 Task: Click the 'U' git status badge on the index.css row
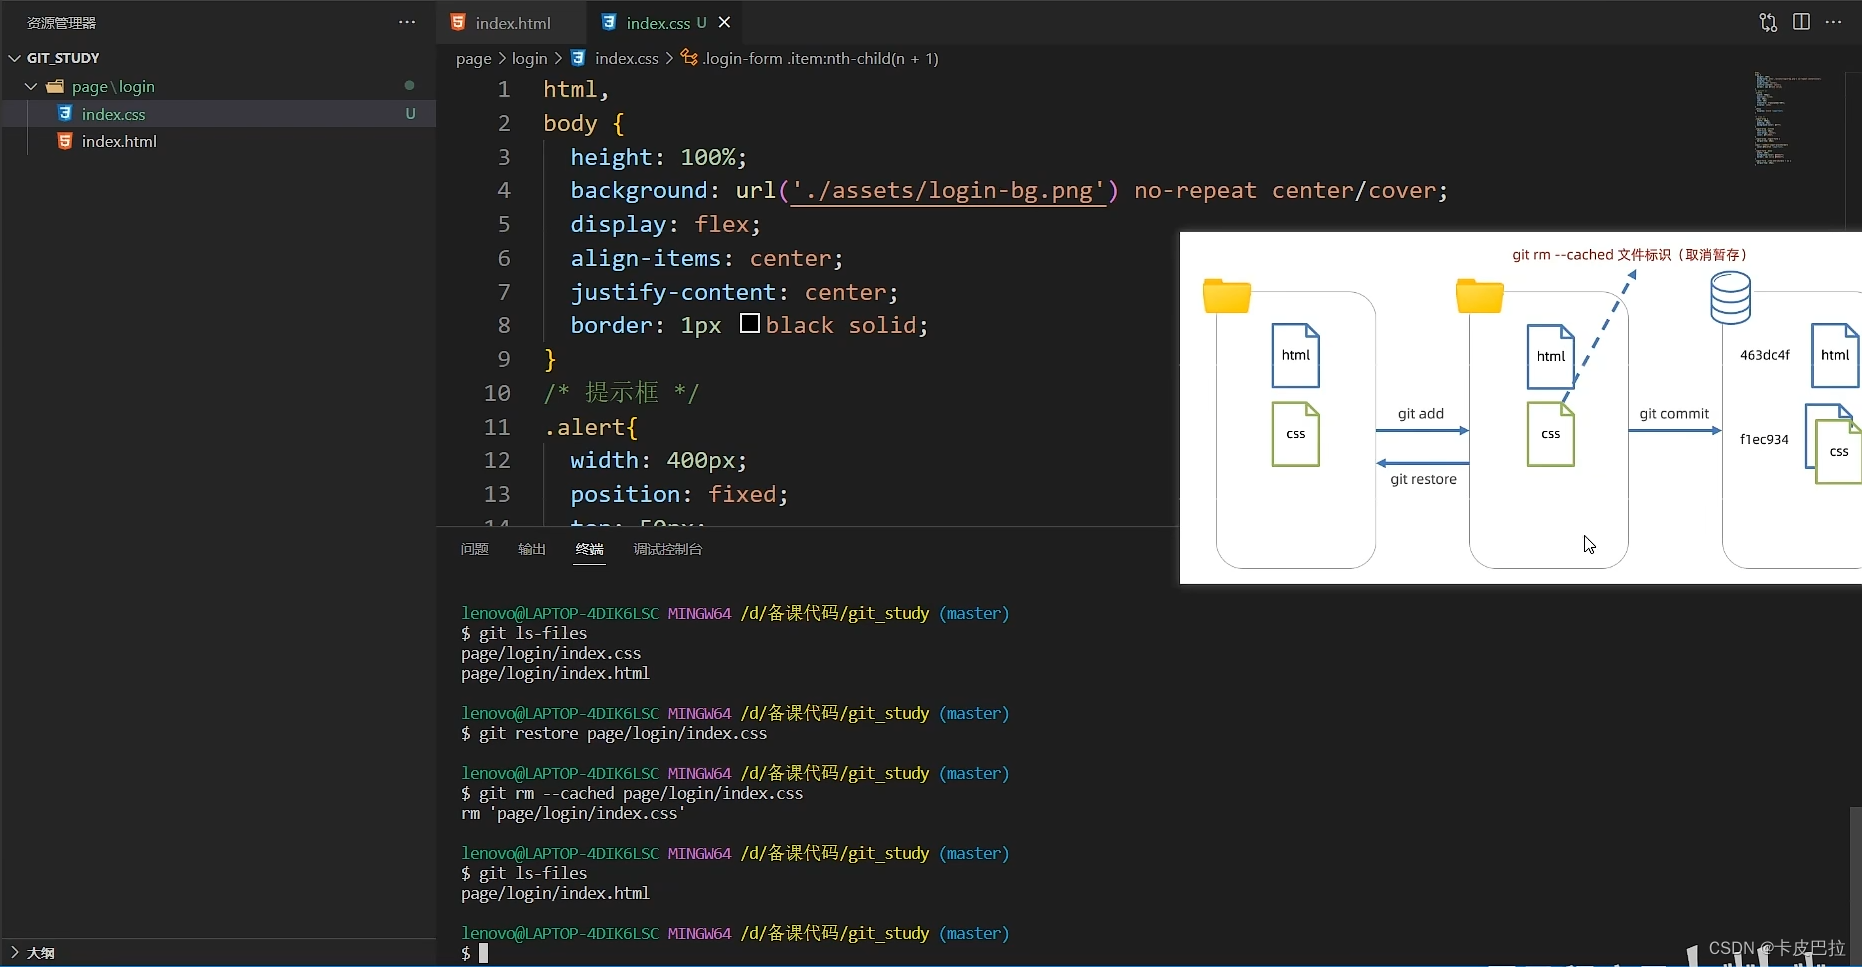click(x=410, y=114)
